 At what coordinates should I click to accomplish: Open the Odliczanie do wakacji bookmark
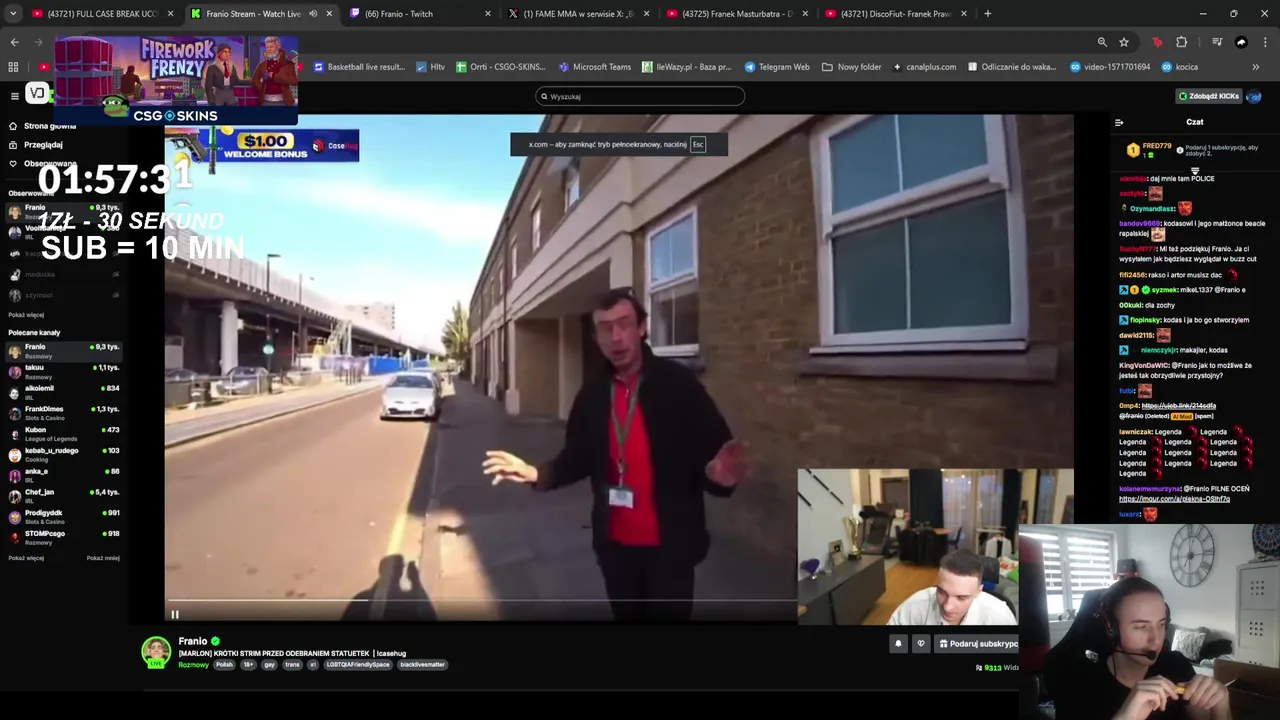tap(1012, 67)
